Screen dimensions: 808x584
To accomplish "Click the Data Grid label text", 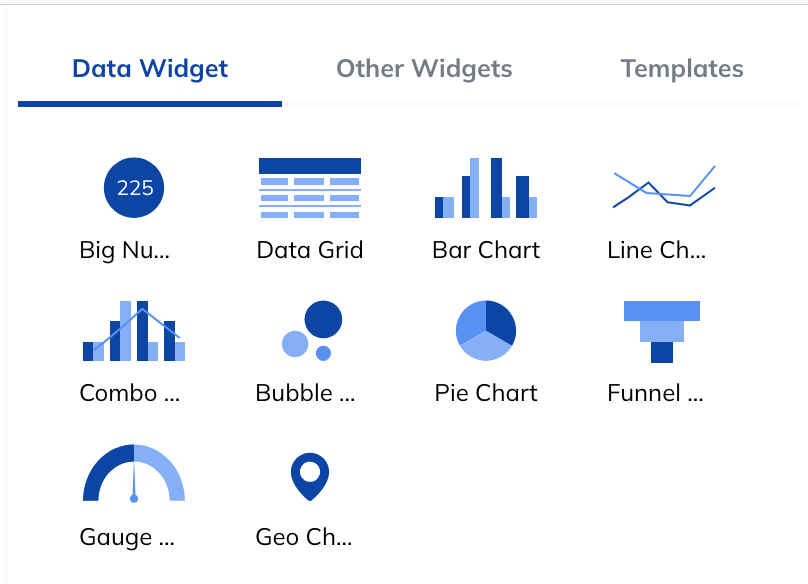I will pos(309,250).
